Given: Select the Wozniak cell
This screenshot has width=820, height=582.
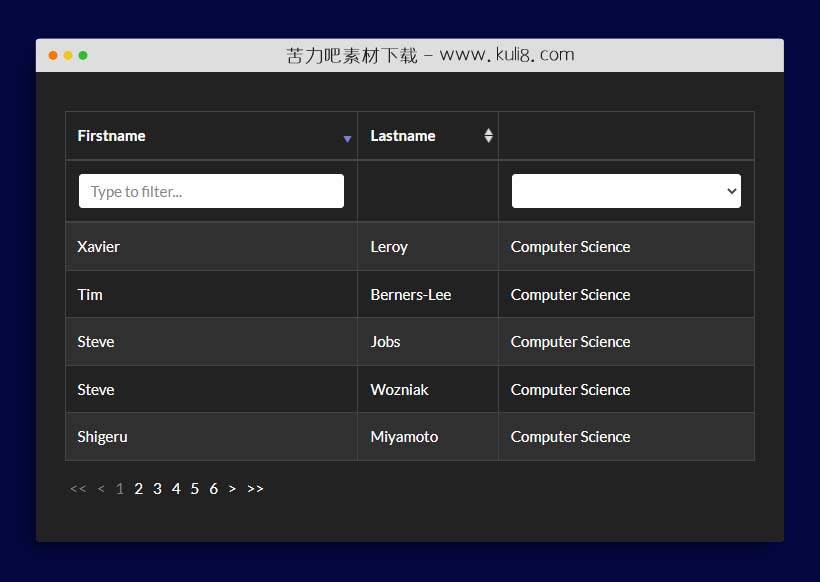Looking at the screenshot, I should click(399, 390).
